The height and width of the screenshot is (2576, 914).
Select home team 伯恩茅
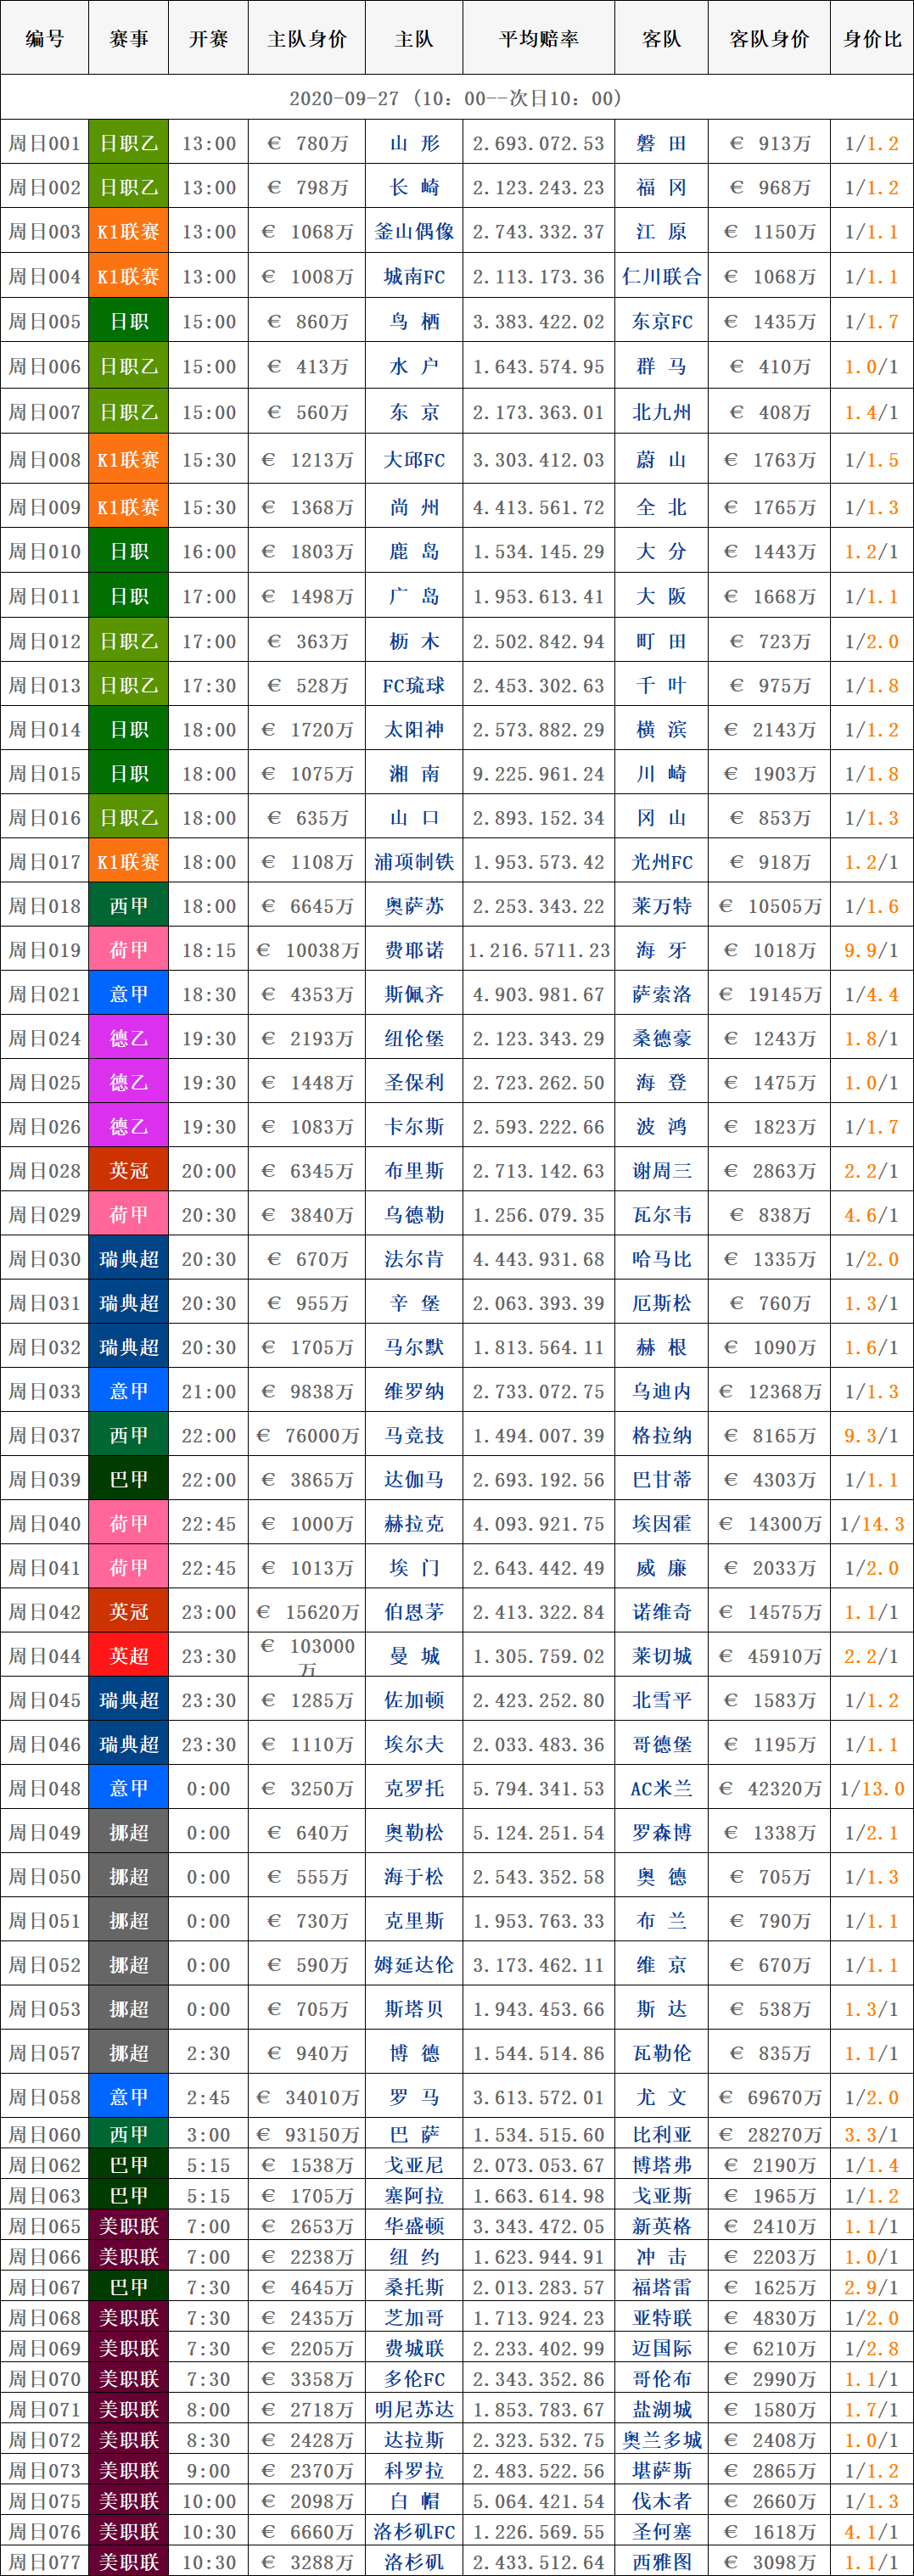[x=414, y=1612]
